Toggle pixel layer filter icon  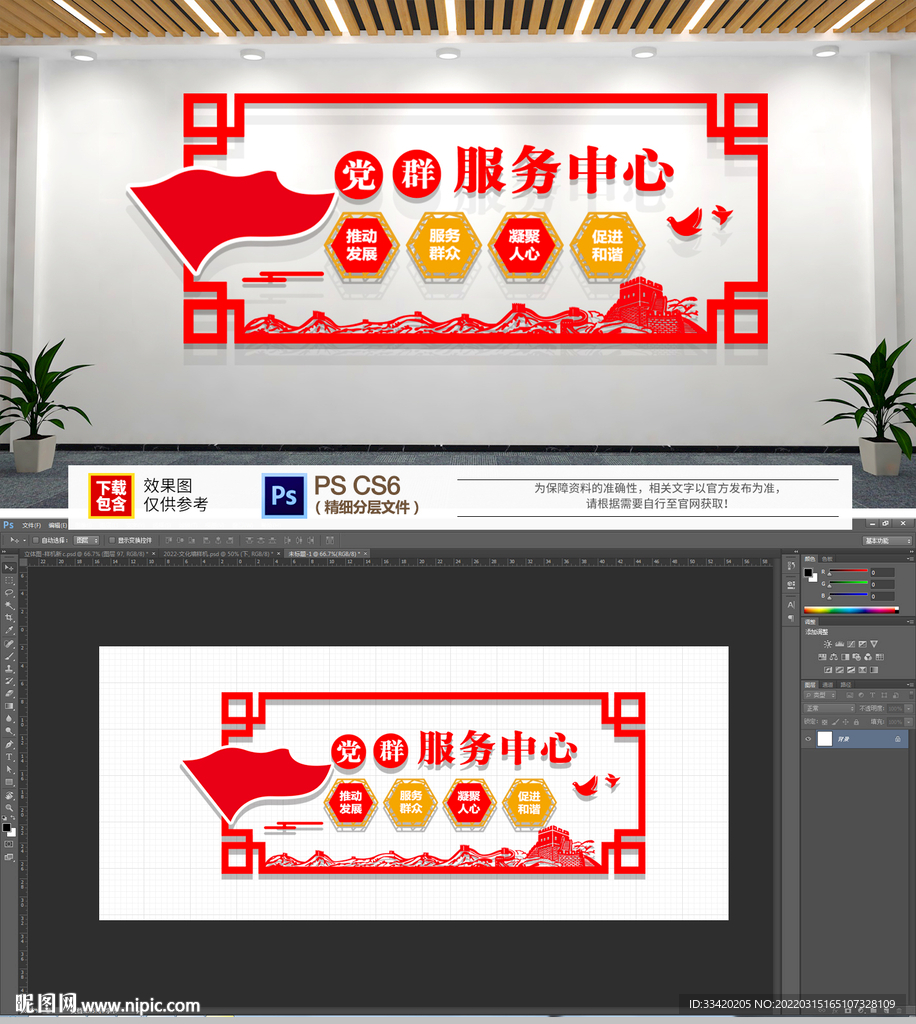[x=850, y=695]
